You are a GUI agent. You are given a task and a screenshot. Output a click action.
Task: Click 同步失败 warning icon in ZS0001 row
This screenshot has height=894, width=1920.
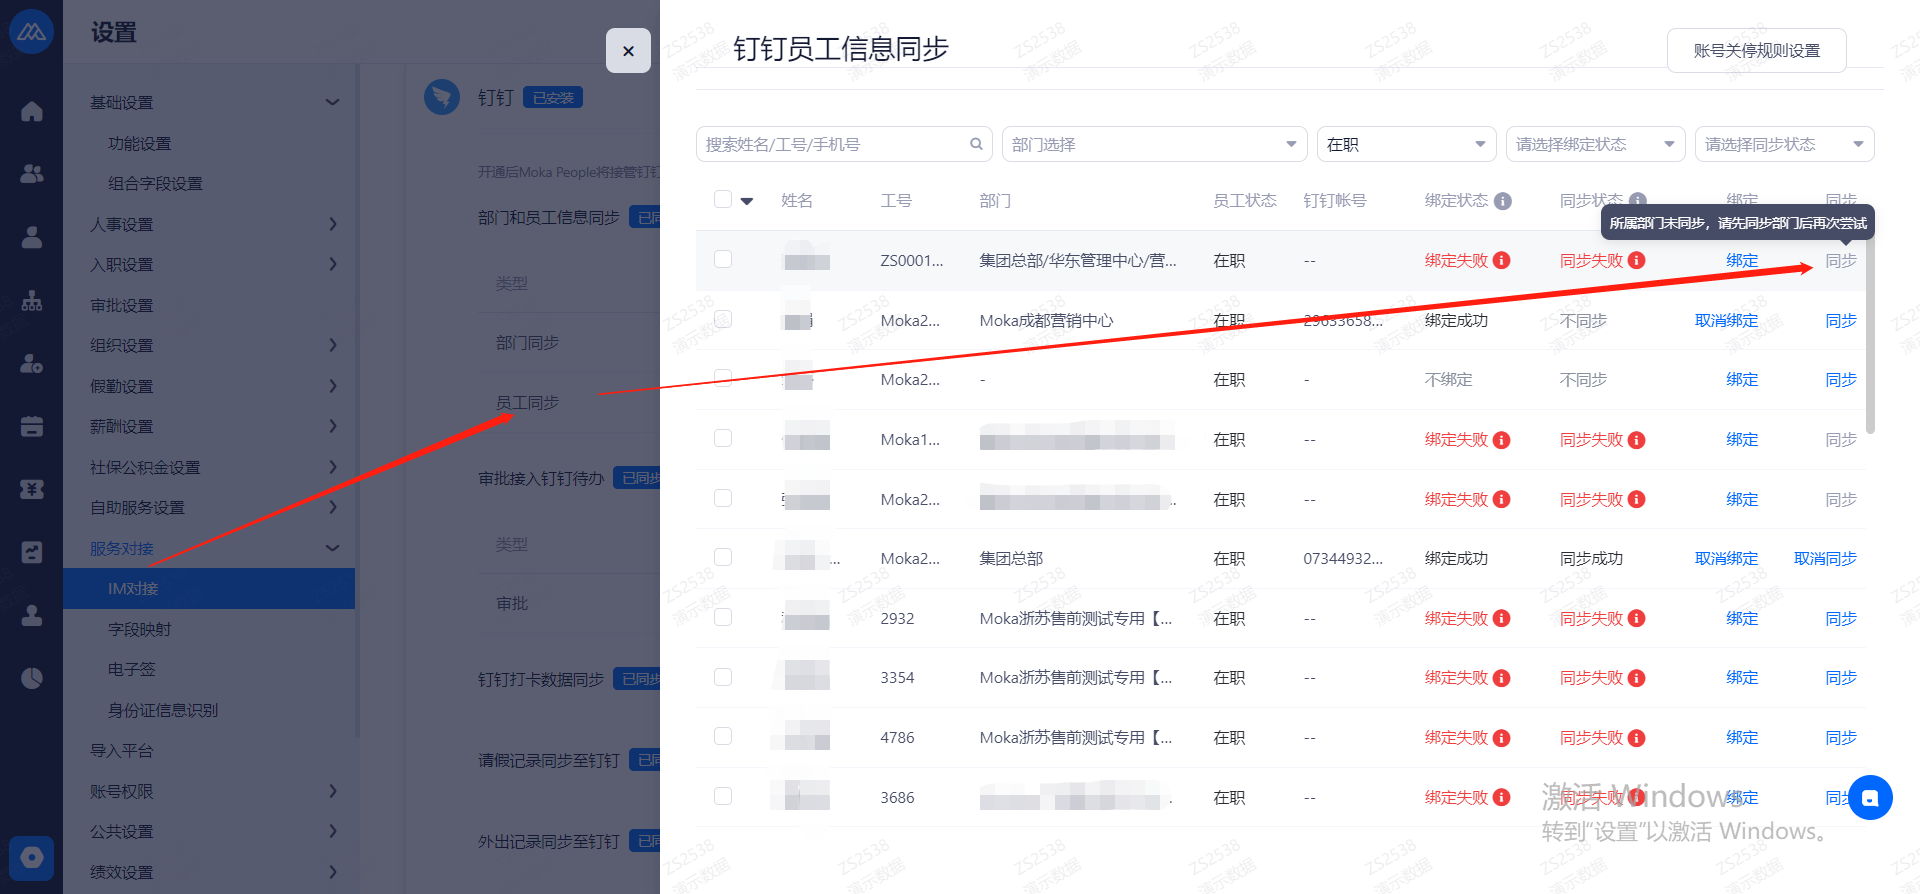1636,260
